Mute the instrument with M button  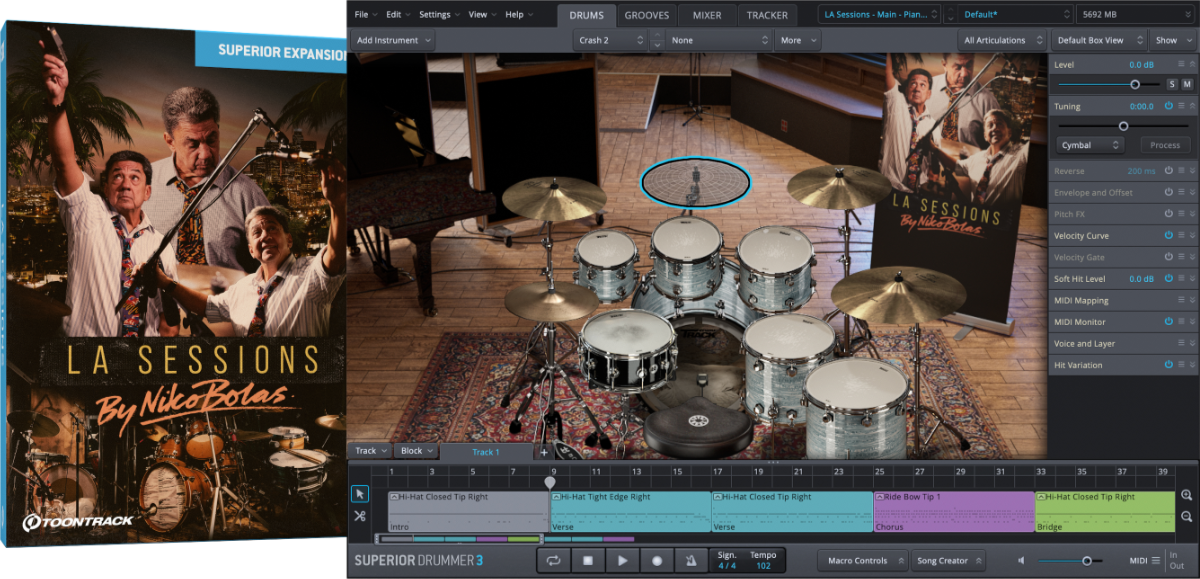pyautogui.click(x=1187, y=84)
